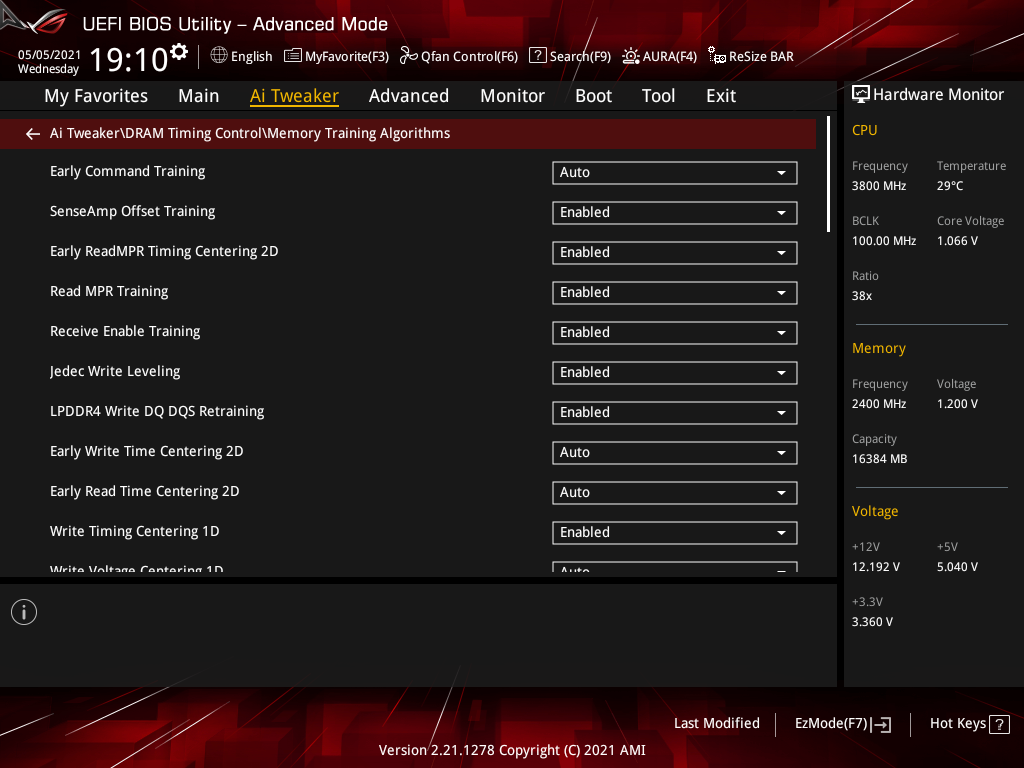This screenshot has width=1024, height=768.
Task: Select the Early Read Time Centering 2D label
Action: [x=144, y=492]
